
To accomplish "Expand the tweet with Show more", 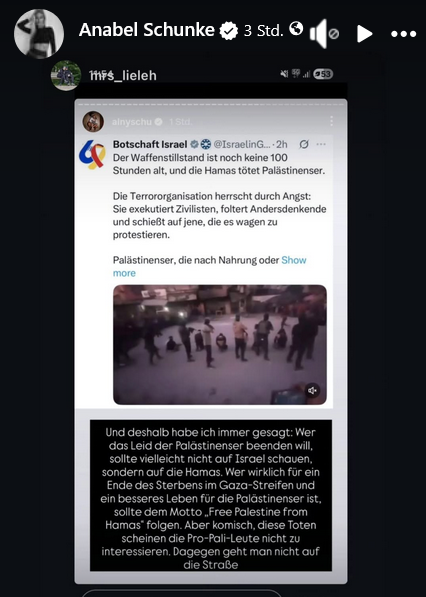I will (210, 267).
